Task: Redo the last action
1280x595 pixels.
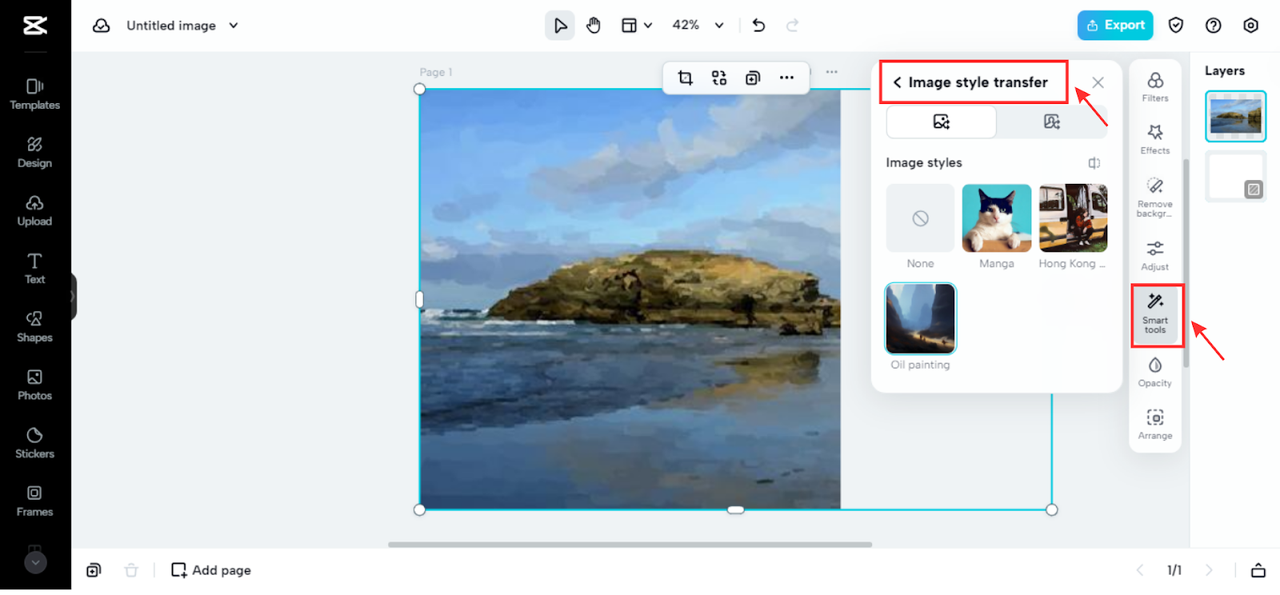Action: pos(793,26)
